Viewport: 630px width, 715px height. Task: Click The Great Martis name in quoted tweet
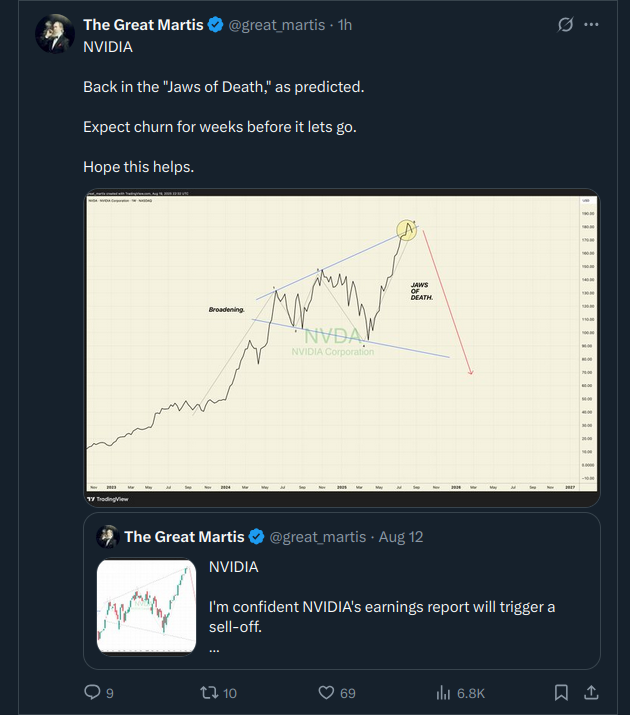183,537
